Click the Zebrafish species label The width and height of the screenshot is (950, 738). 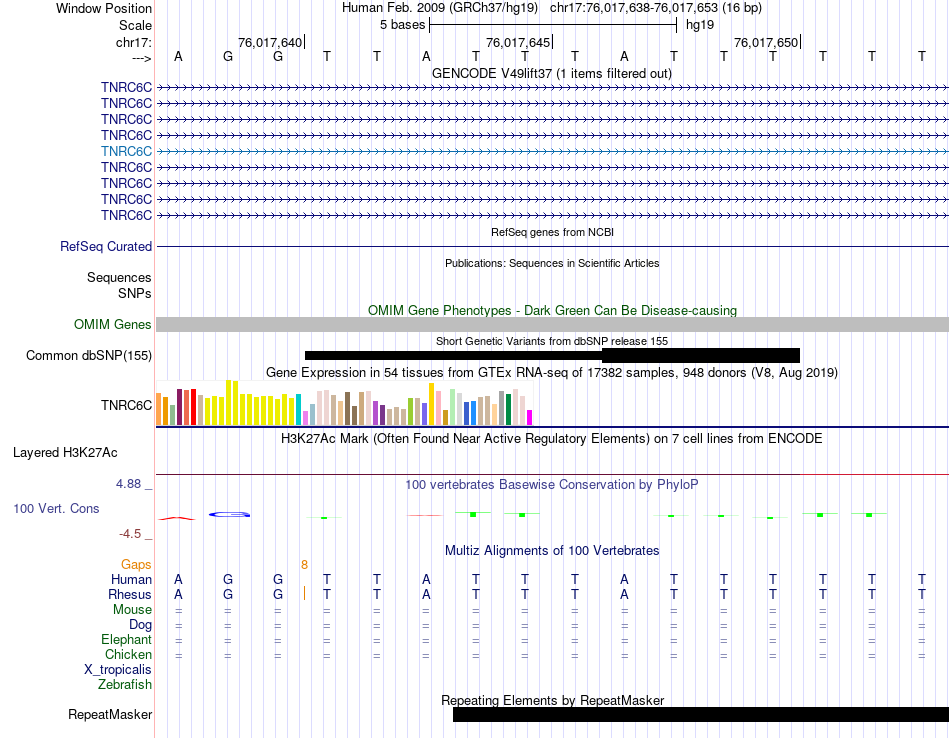coord(125,685)
